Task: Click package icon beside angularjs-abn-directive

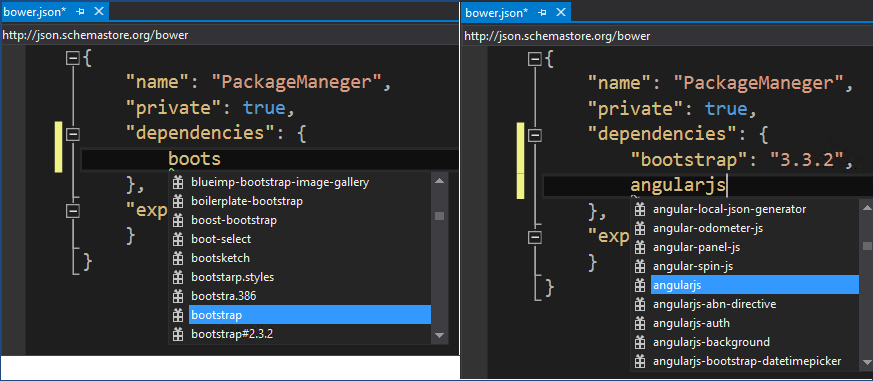Action: click(640, 304)
